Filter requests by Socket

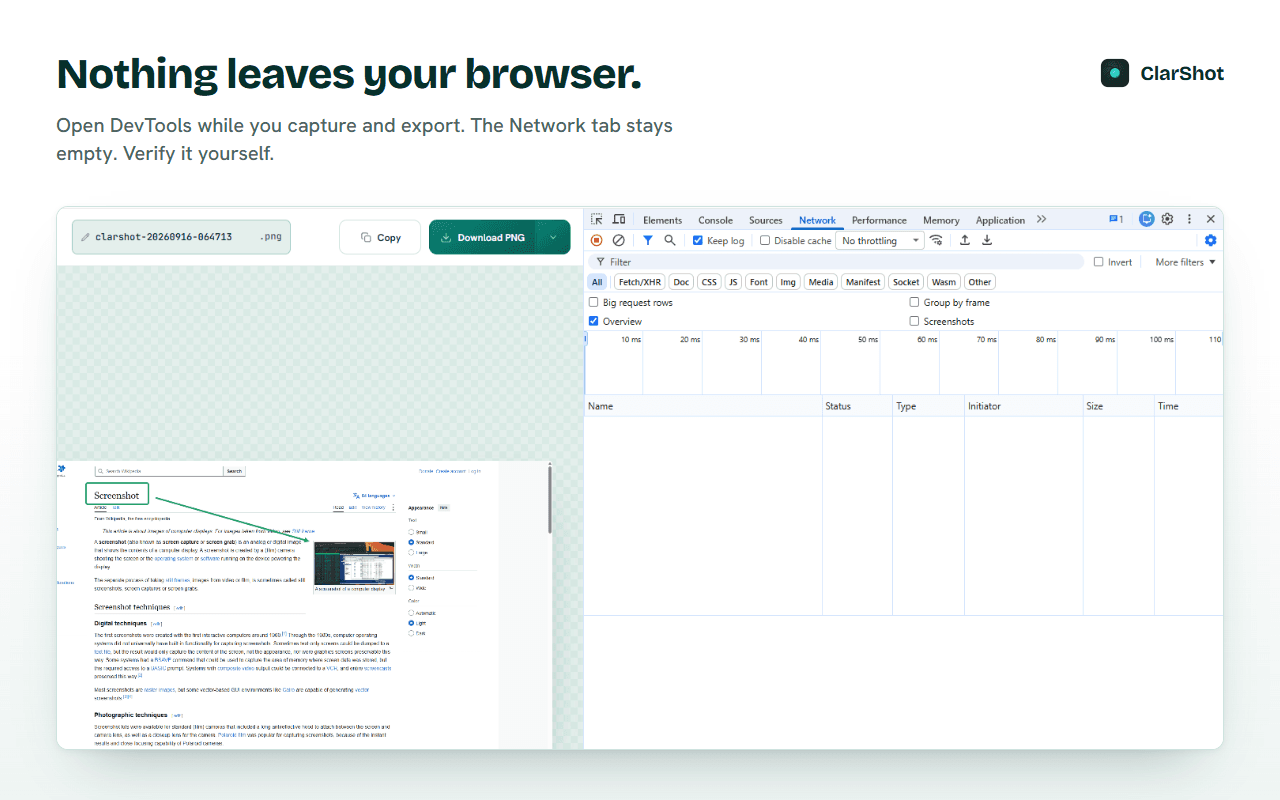tap(906, 282)
